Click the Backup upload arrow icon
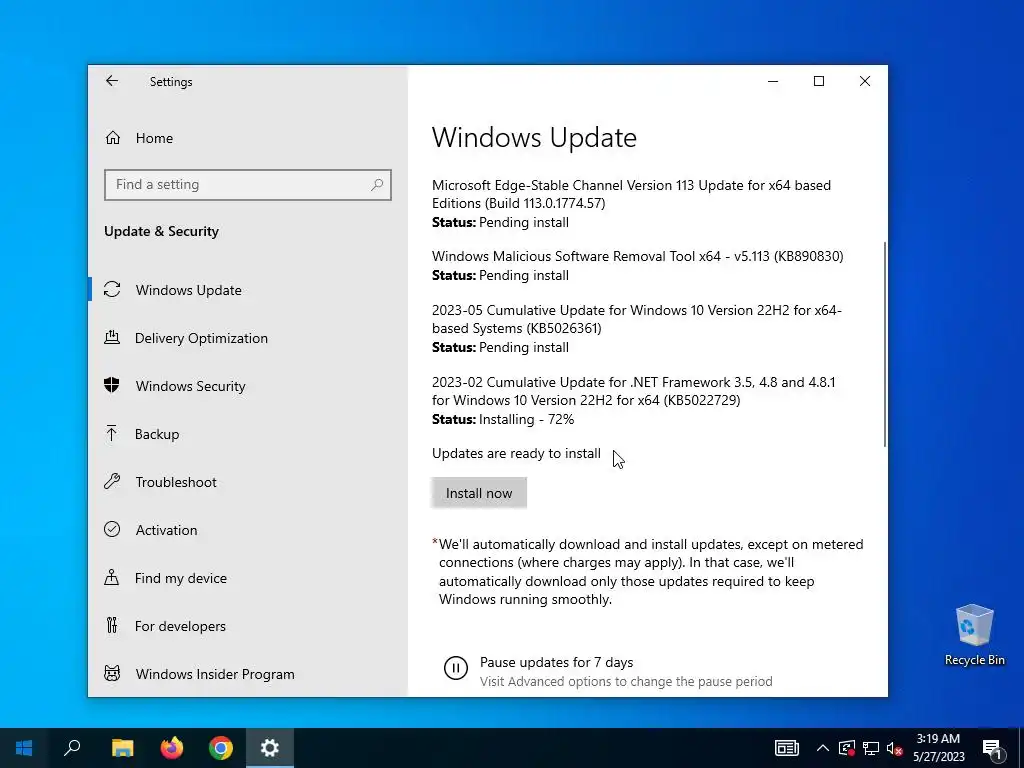Screen dimensions: 1024x768 (112, 434)
